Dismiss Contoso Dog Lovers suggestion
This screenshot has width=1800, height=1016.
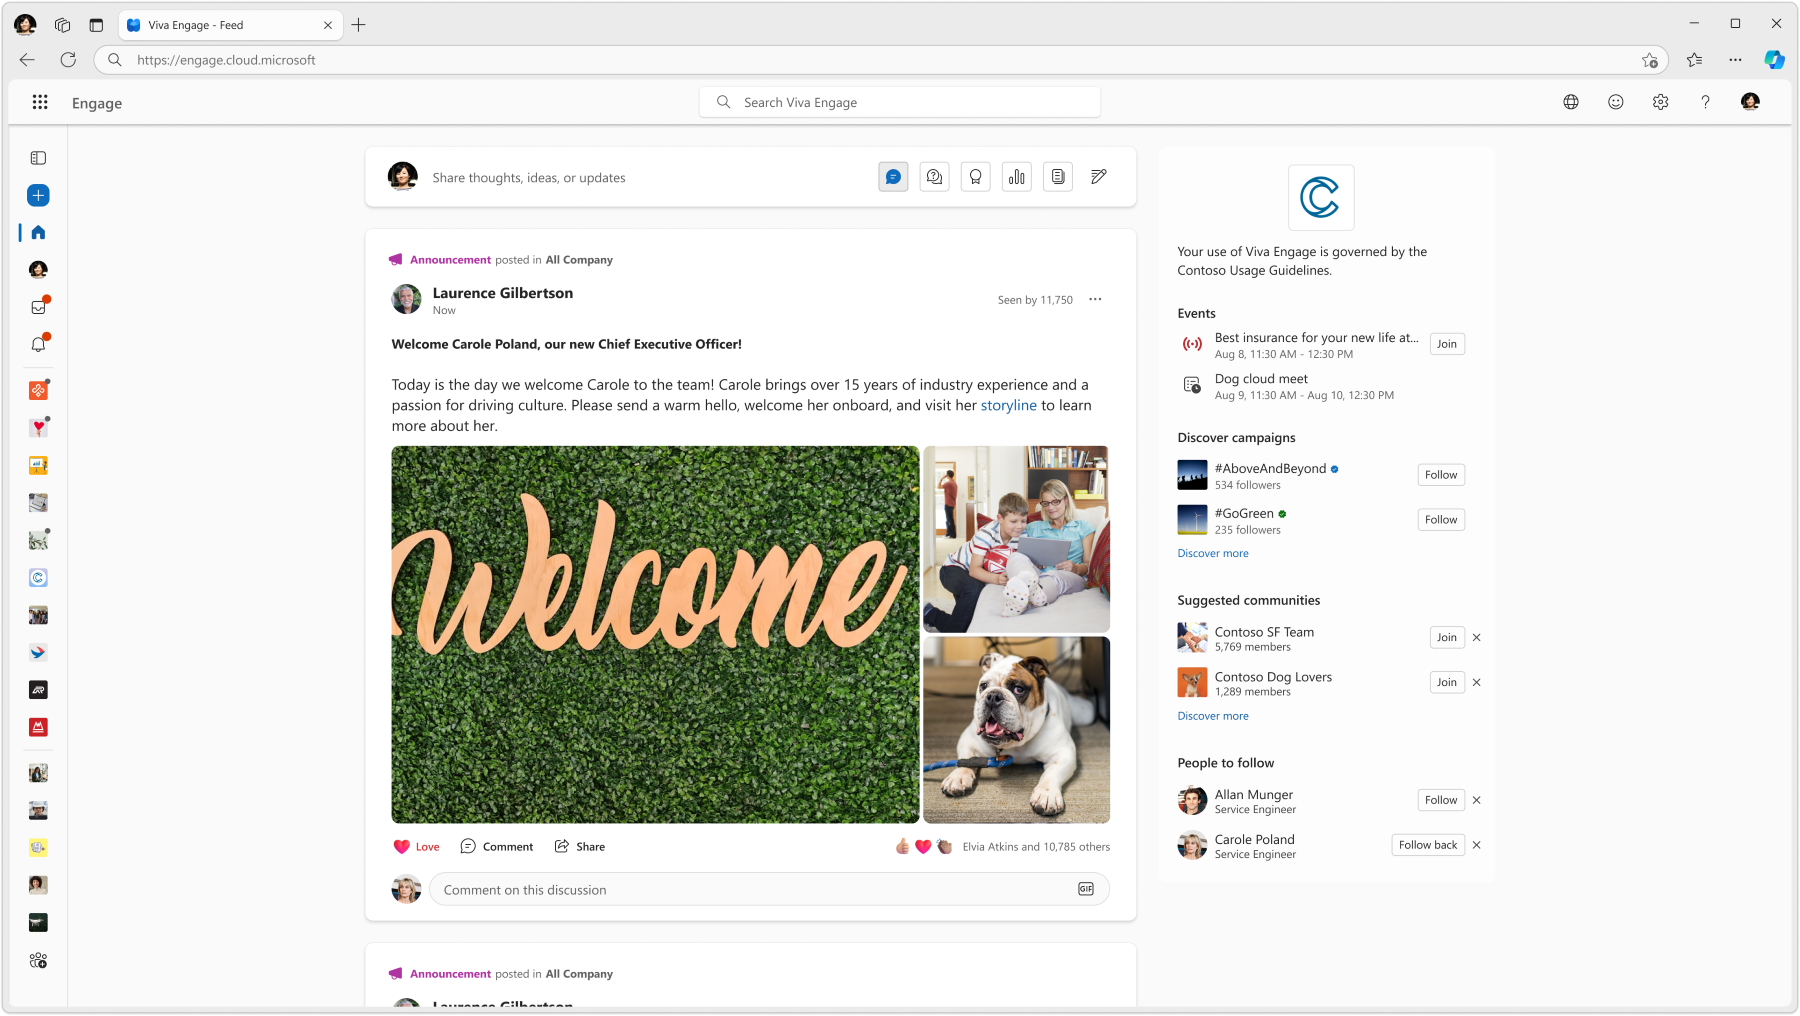coord(1477,683)
